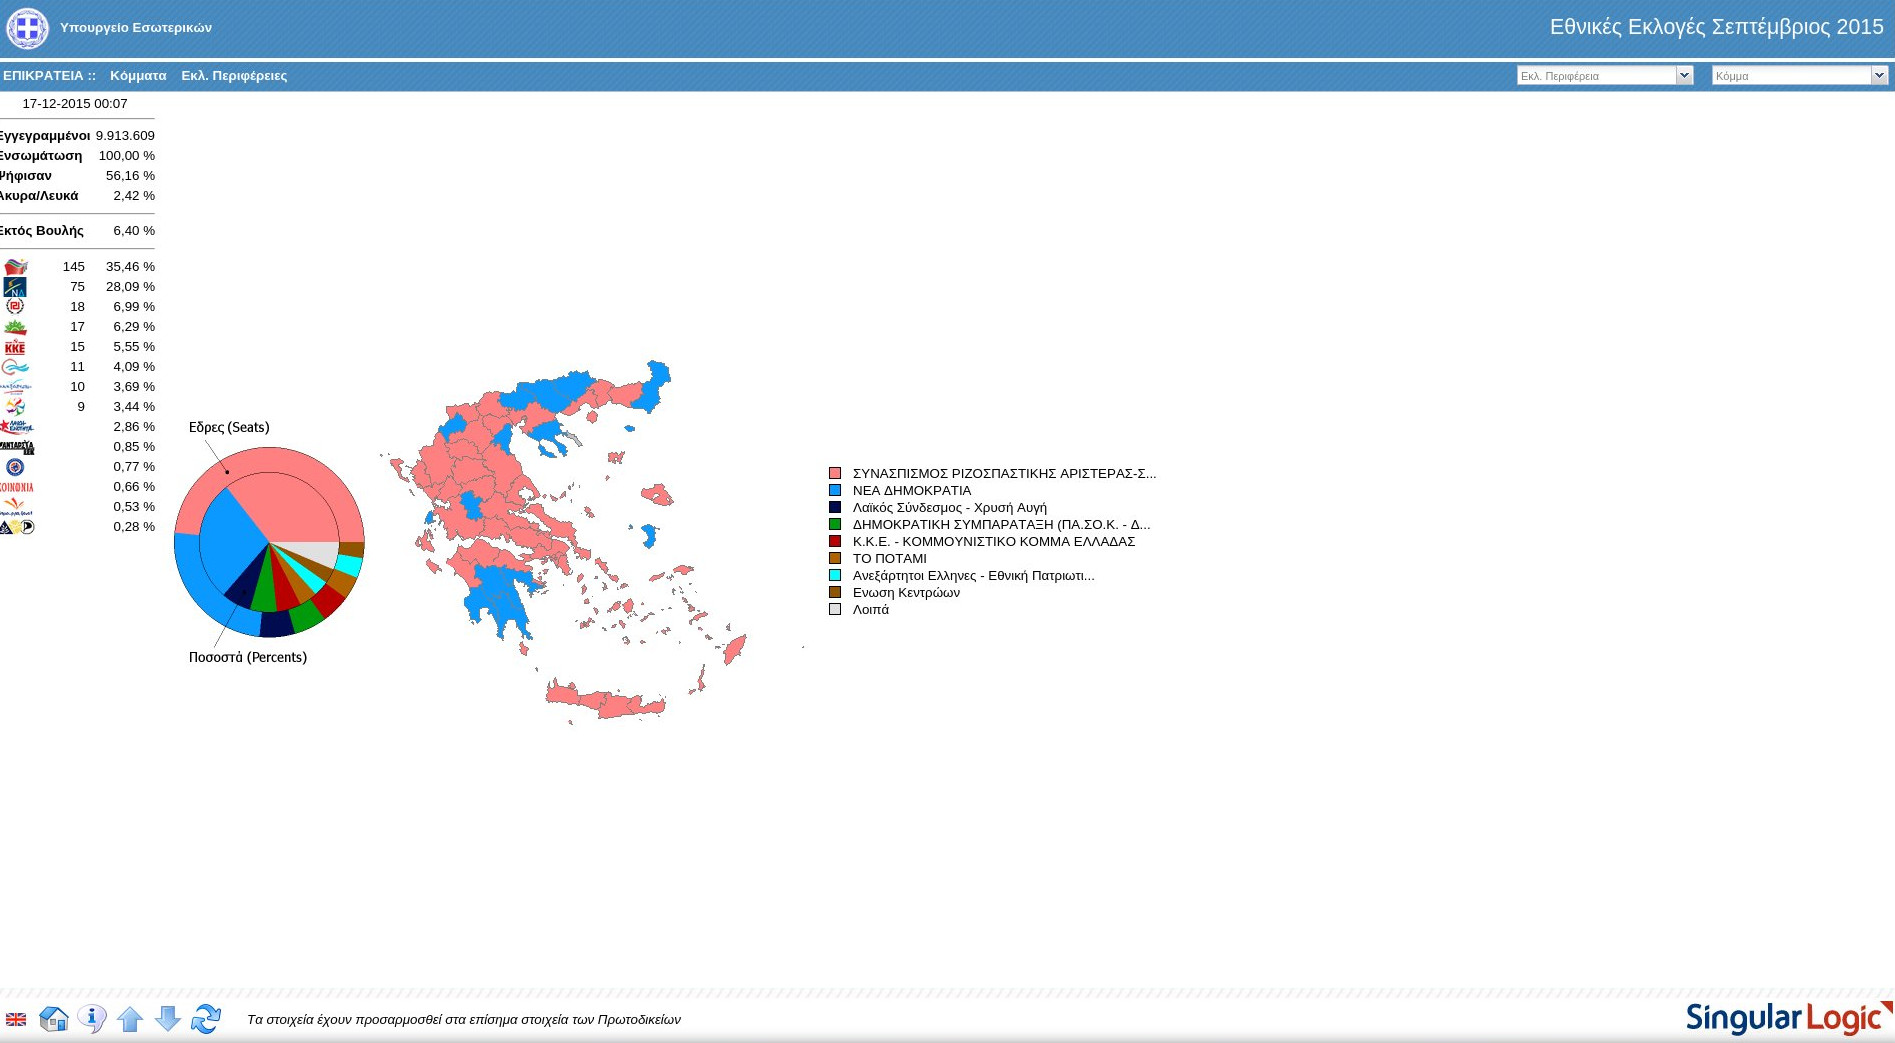Click the UK flag language icon
Viewport: 1895px width, 1043px height.
(x=16, y=1019)
